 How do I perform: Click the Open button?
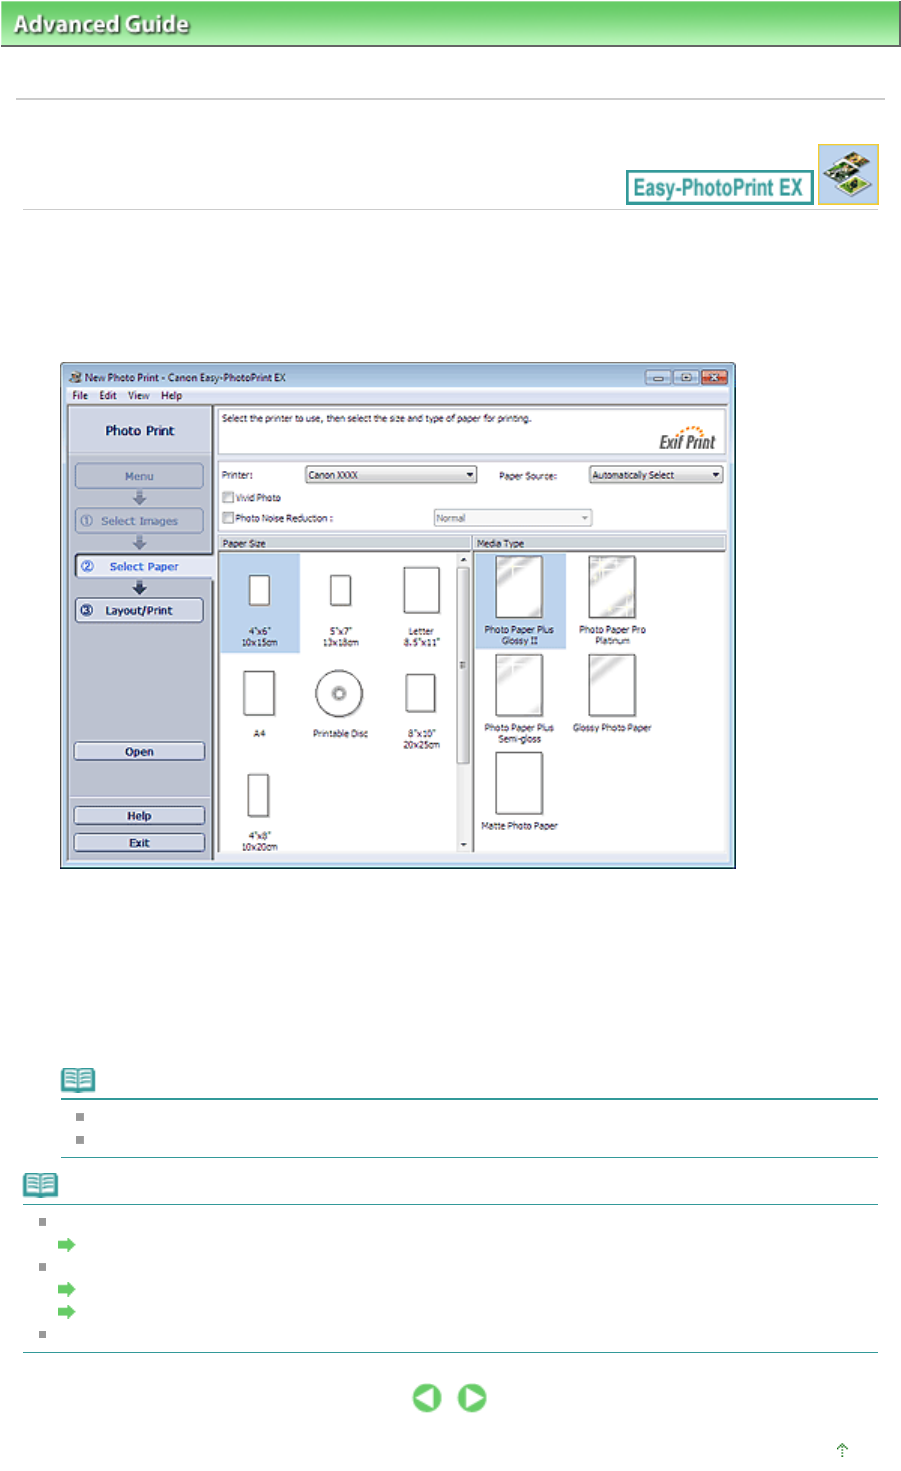[139, 752]
